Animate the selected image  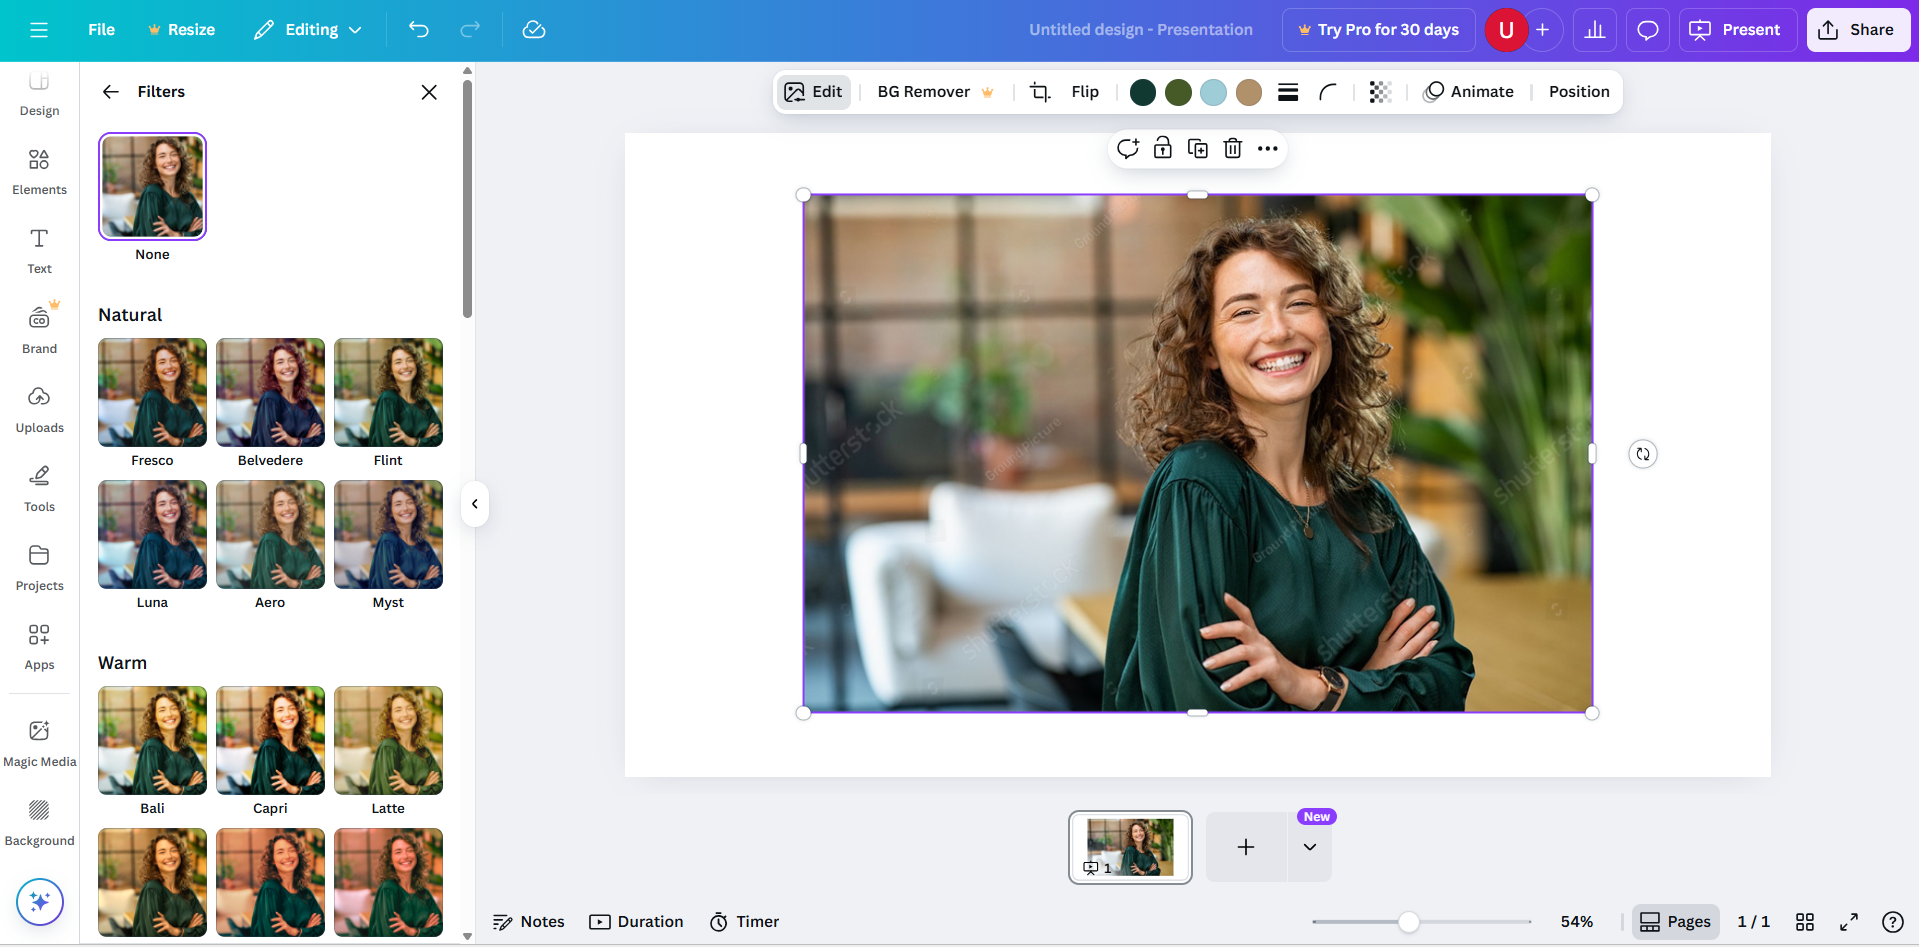point(1469,91)
